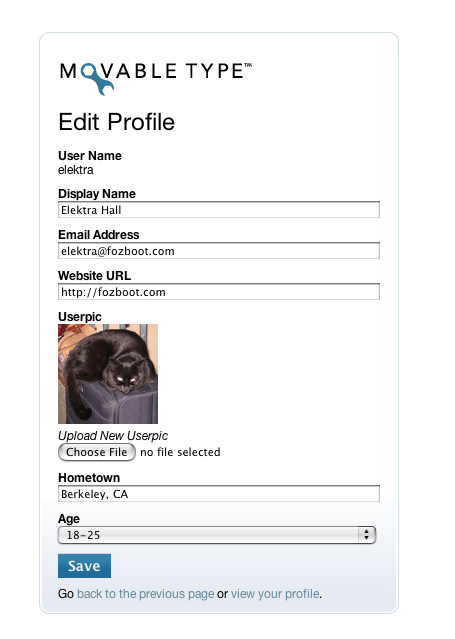The width and height of the screenshot is (455, 639).
Task: Click the Display Name label
Action: tap(97, 194)
